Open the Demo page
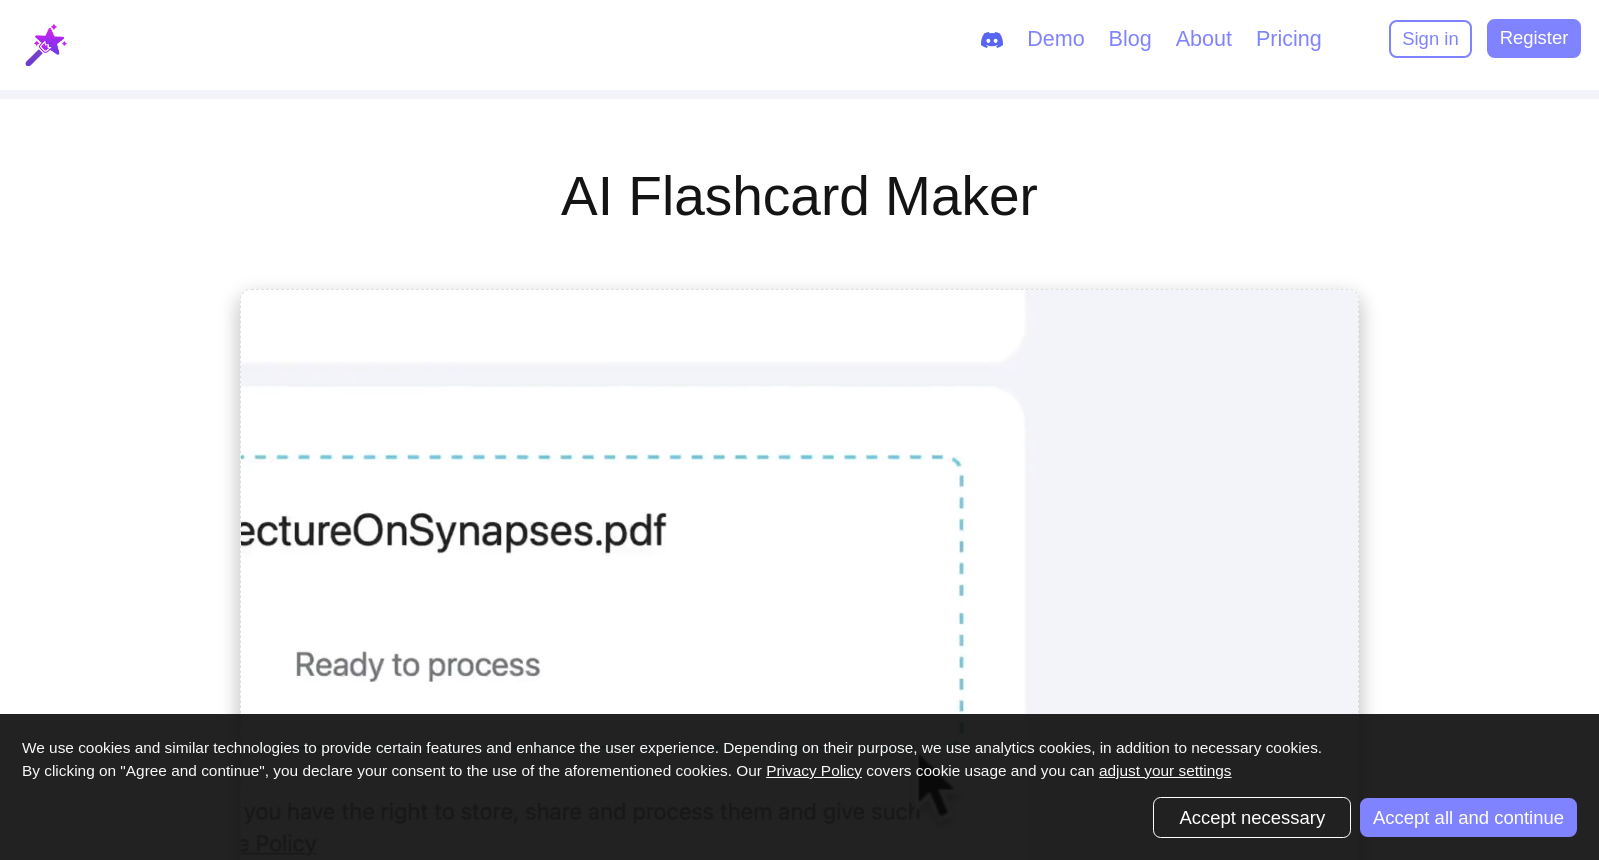 point(1055,39)
